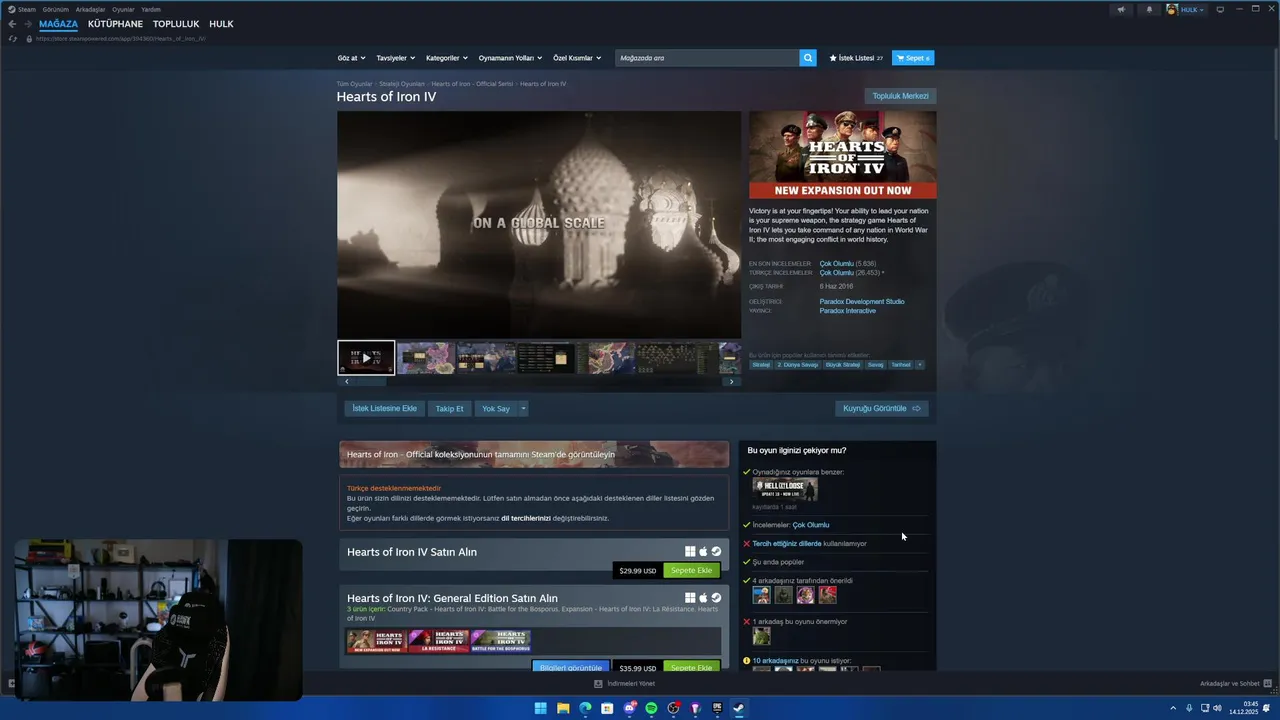Viewport: 1280px width, 720px height.
Task: Open notifications using the bell icon
Action: [x=1149, y=9]
